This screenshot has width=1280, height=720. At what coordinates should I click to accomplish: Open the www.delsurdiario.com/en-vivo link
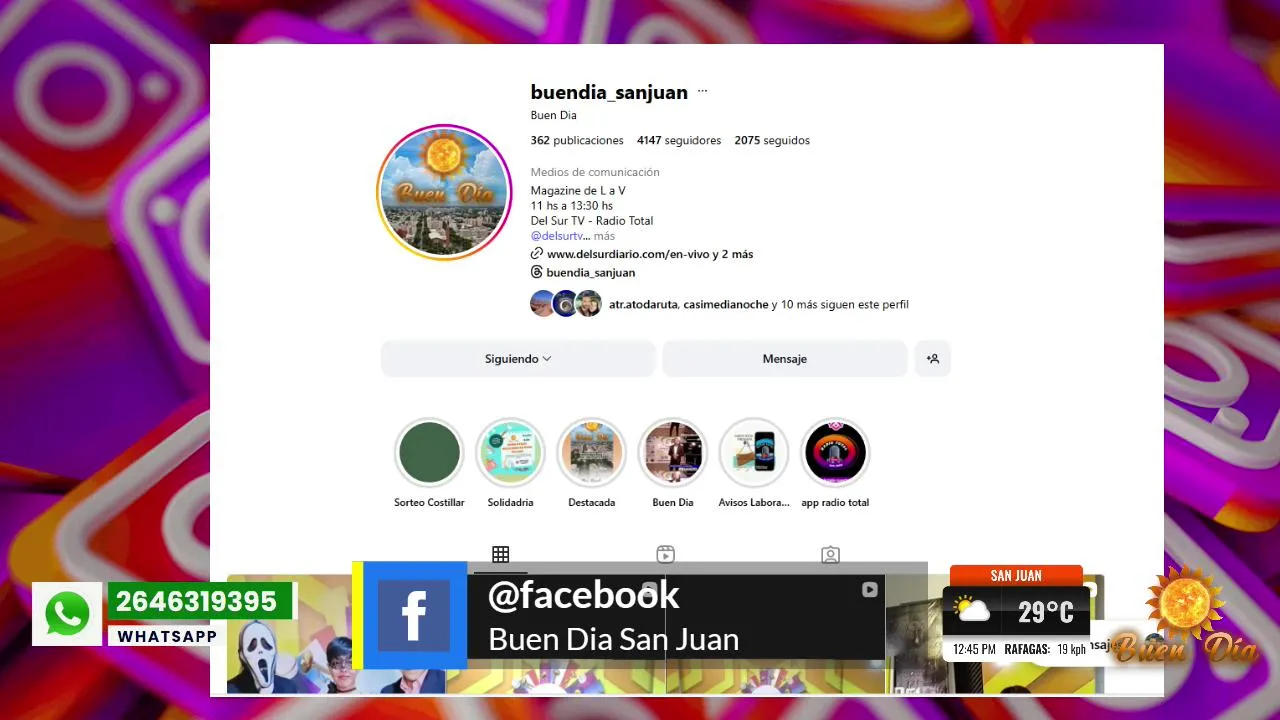628,254
